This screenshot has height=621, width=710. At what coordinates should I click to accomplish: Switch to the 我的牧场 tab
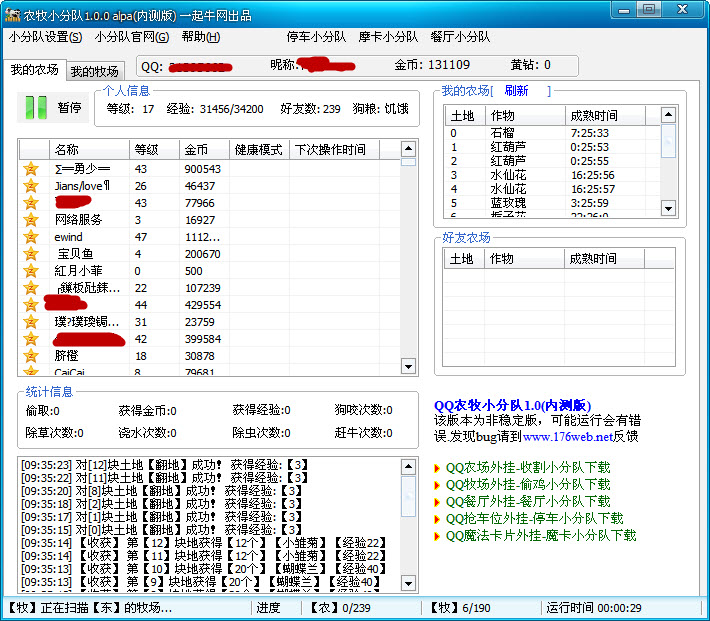tap(94, 71)
